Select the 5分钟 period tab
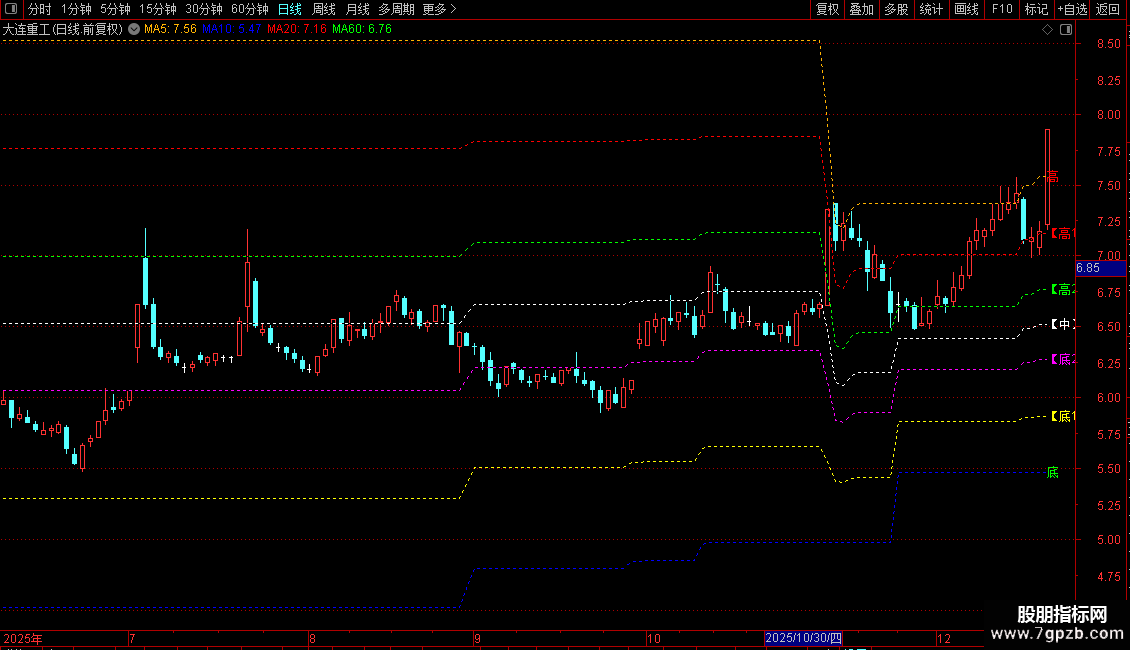This screenshot has height=650, width=1130. tap(115, 9)
